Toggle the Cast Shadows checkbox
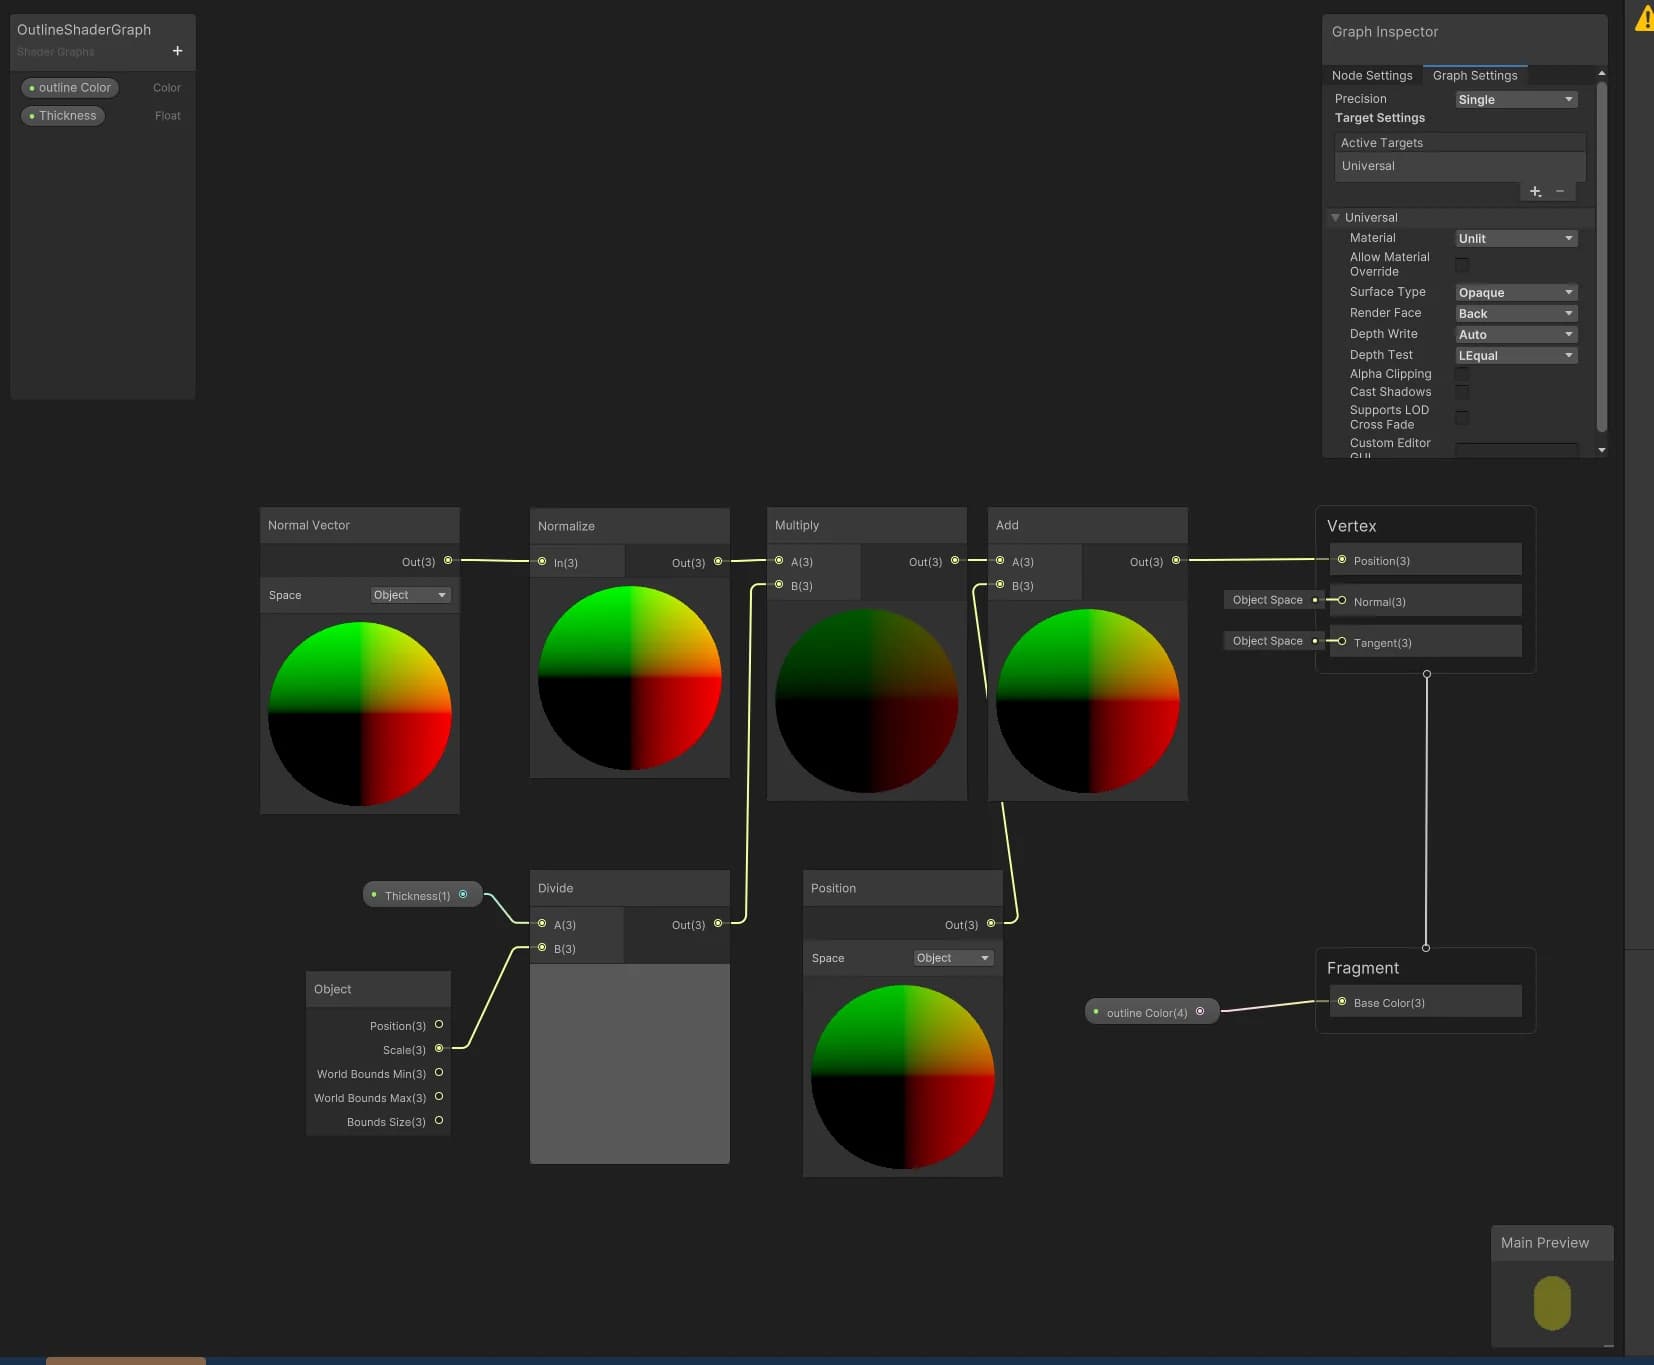Screen dimensions: 1654x1365 [x=1462, y=392]
